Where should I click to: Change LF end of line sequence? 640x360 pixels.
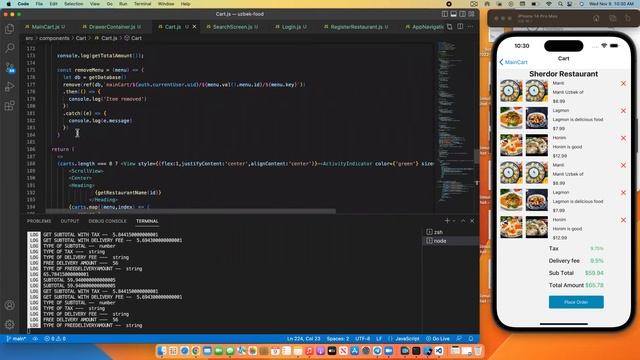[379, 339]
